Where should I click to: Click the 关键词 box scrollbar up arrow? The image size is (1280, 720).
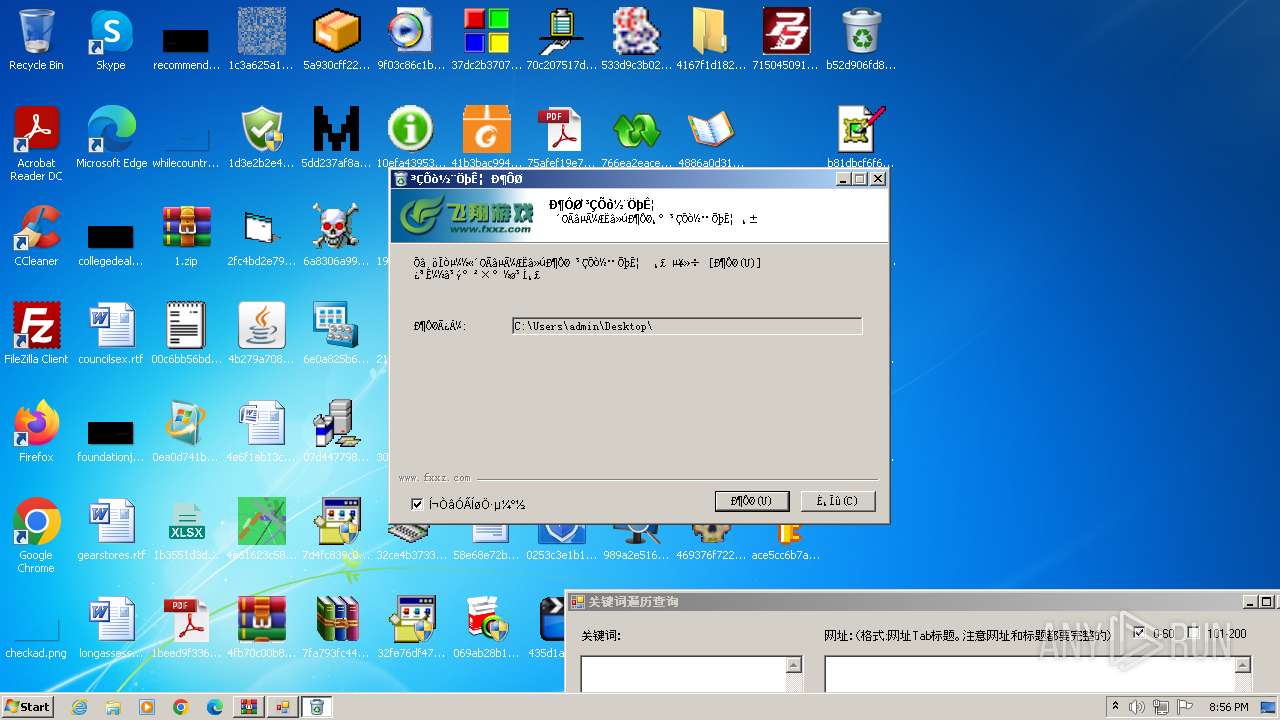pos(794,665)
